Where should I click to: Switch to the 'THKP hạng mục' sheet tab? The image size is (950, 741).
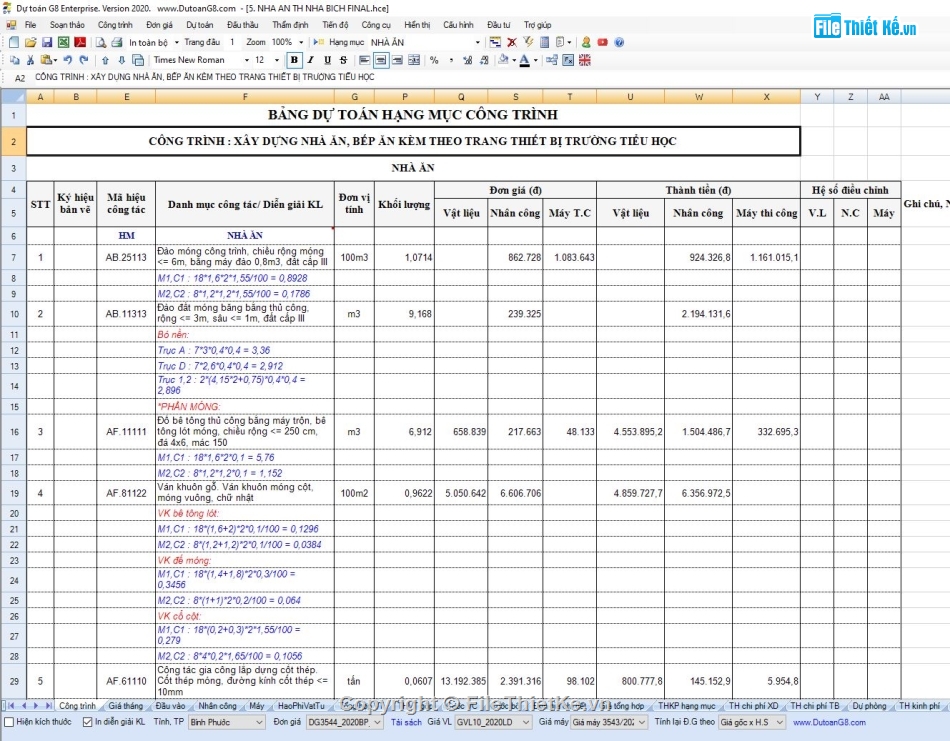(x=686, y=706)
